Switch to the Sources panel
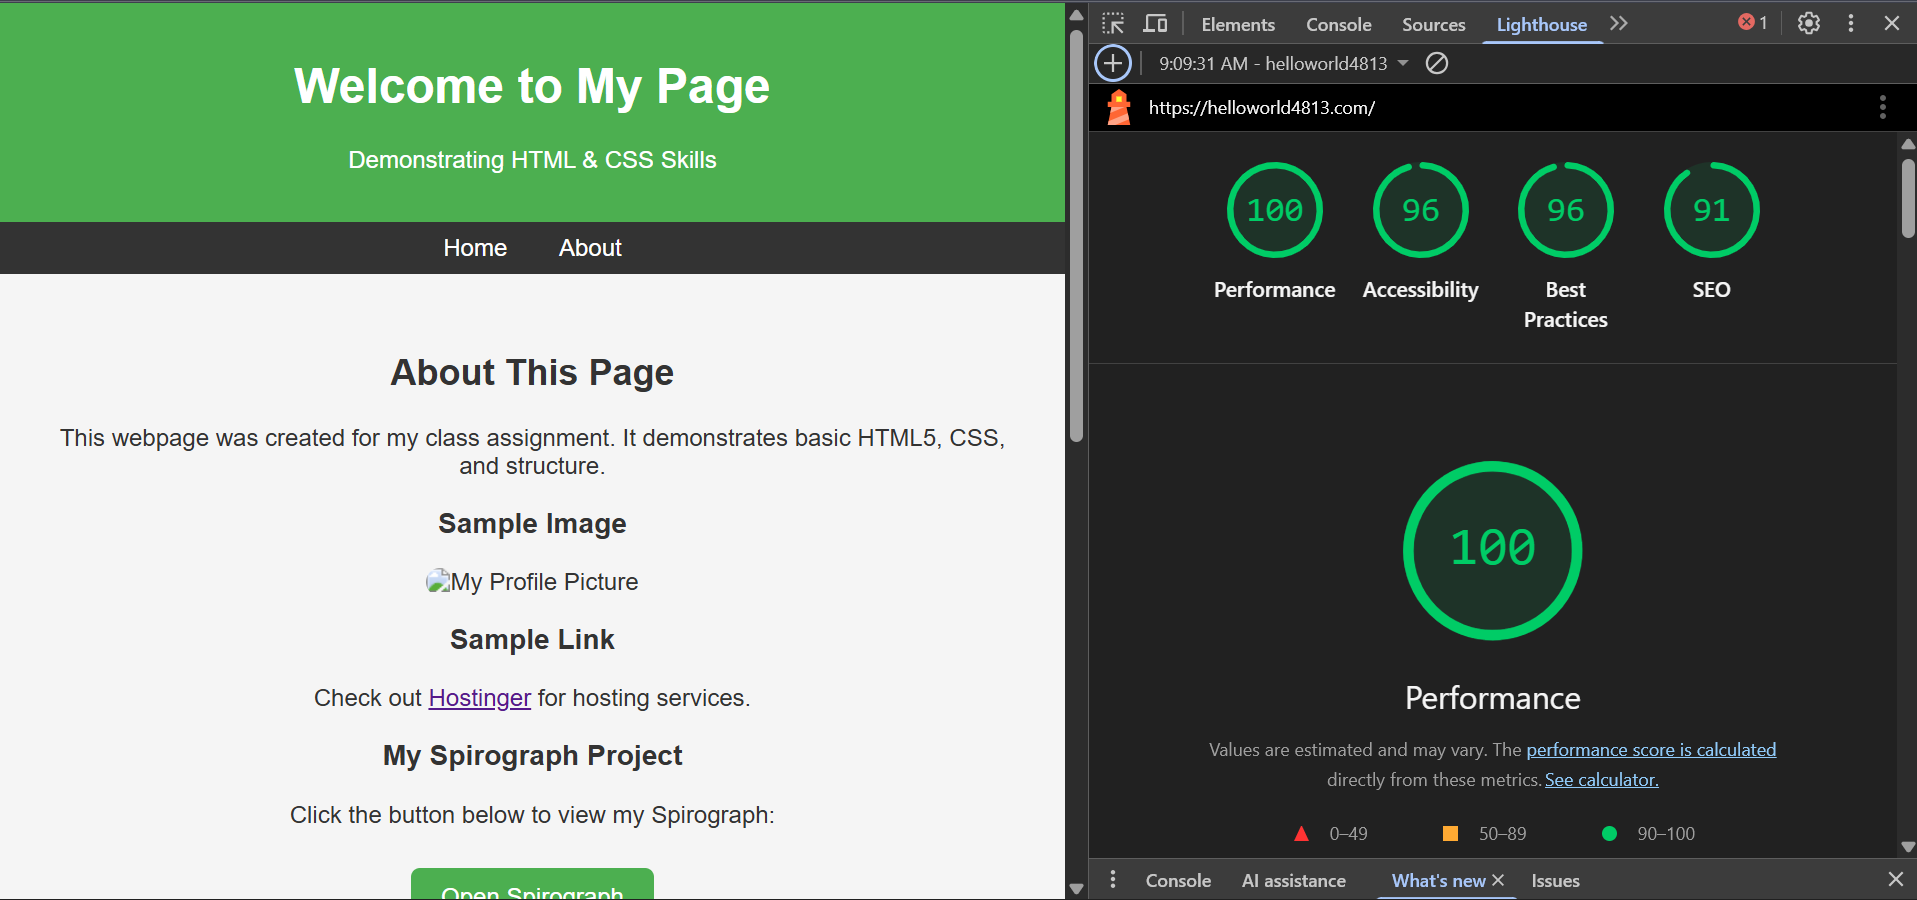Viewport: 1917px width, 900px height. (1432, 23)
